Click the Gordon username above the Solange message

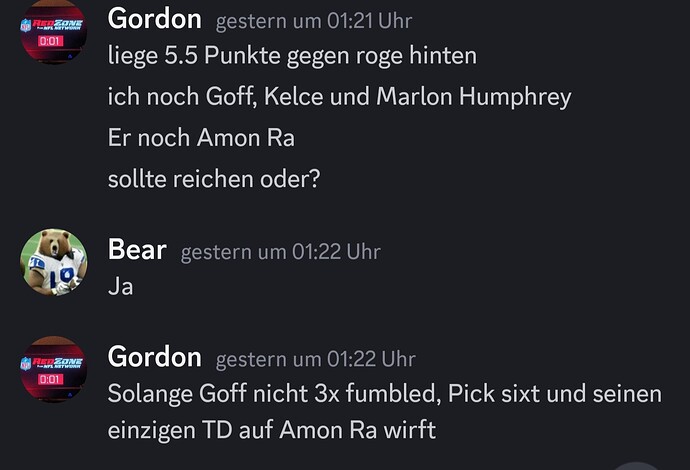154,356
